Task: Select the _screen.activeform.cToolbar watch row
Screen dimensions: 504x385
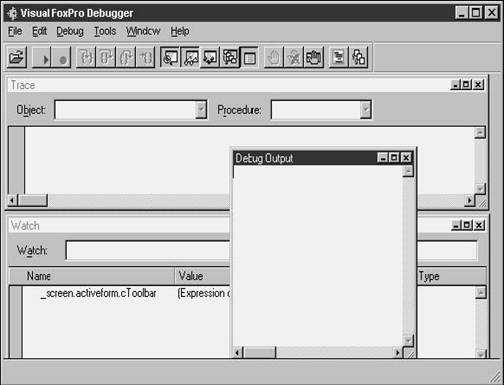Action: click(98, 293)
